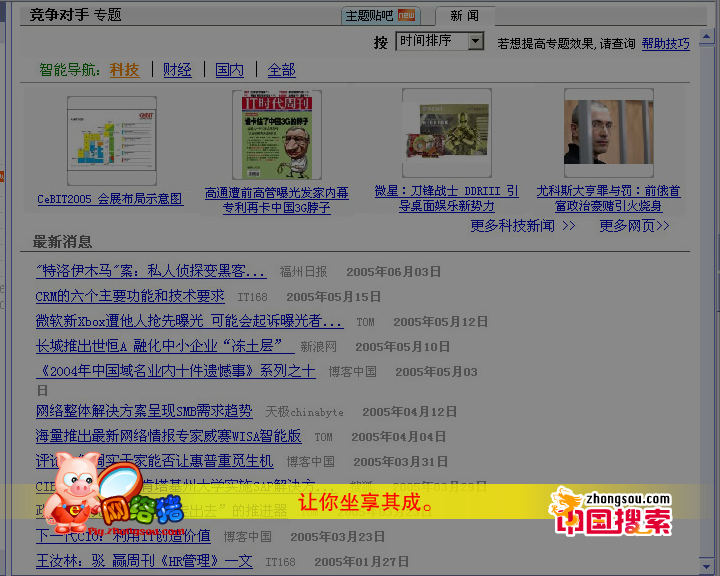720x576 pixels.
Task: Open the "特洛伊木马"案 news headline
Action: pos(151,271)
